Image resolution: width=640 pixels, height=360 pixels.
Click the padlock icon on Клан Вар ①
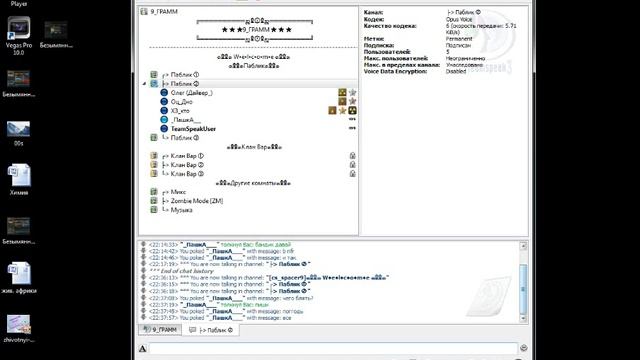(353, 156)
